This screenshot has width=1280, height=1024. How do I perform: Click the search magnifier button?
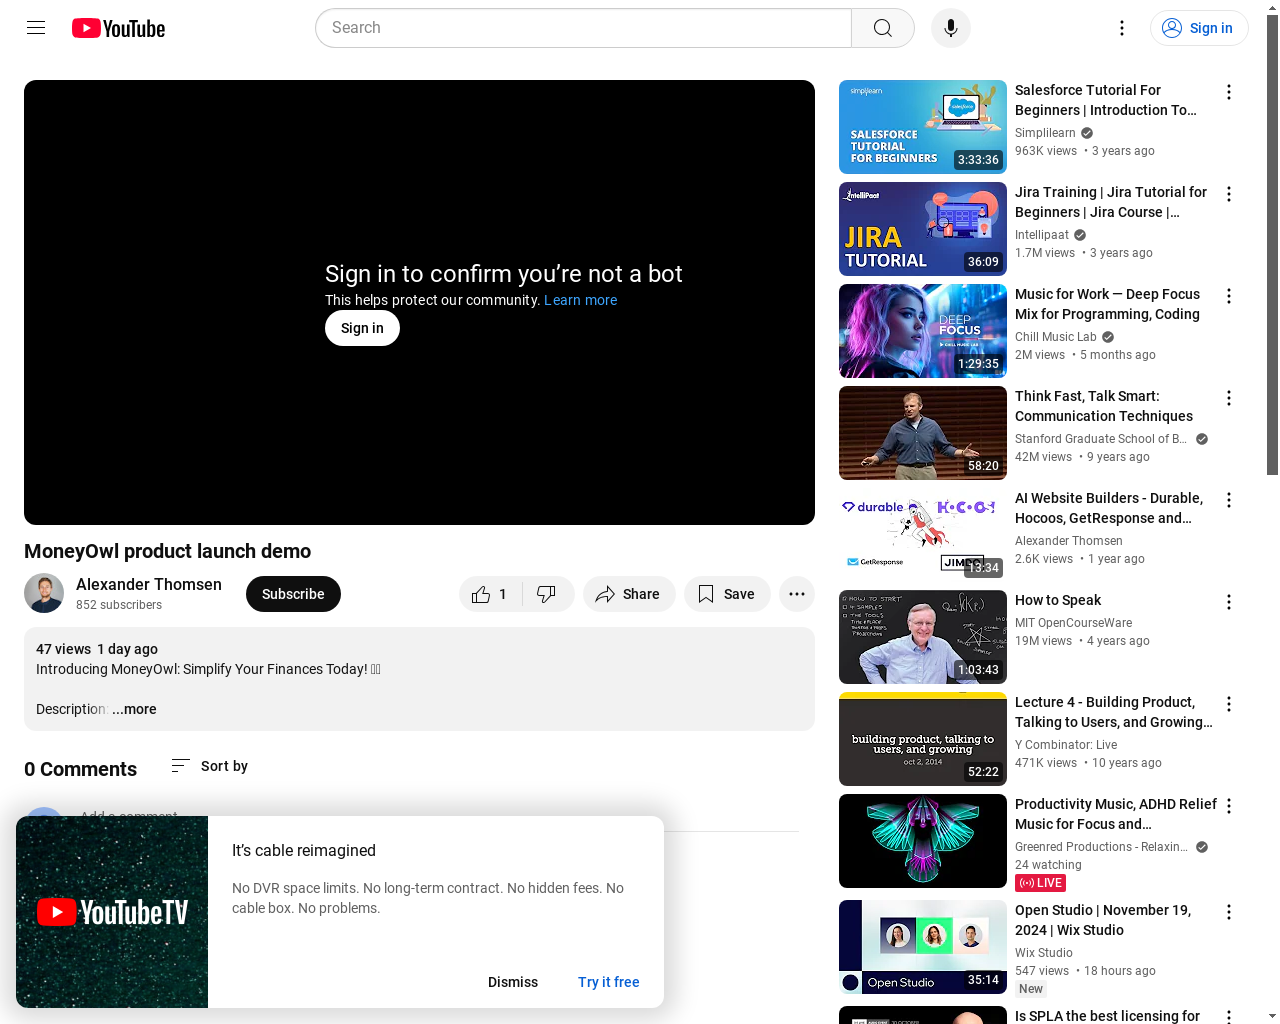pyautogui.click(x=882, y=28)
